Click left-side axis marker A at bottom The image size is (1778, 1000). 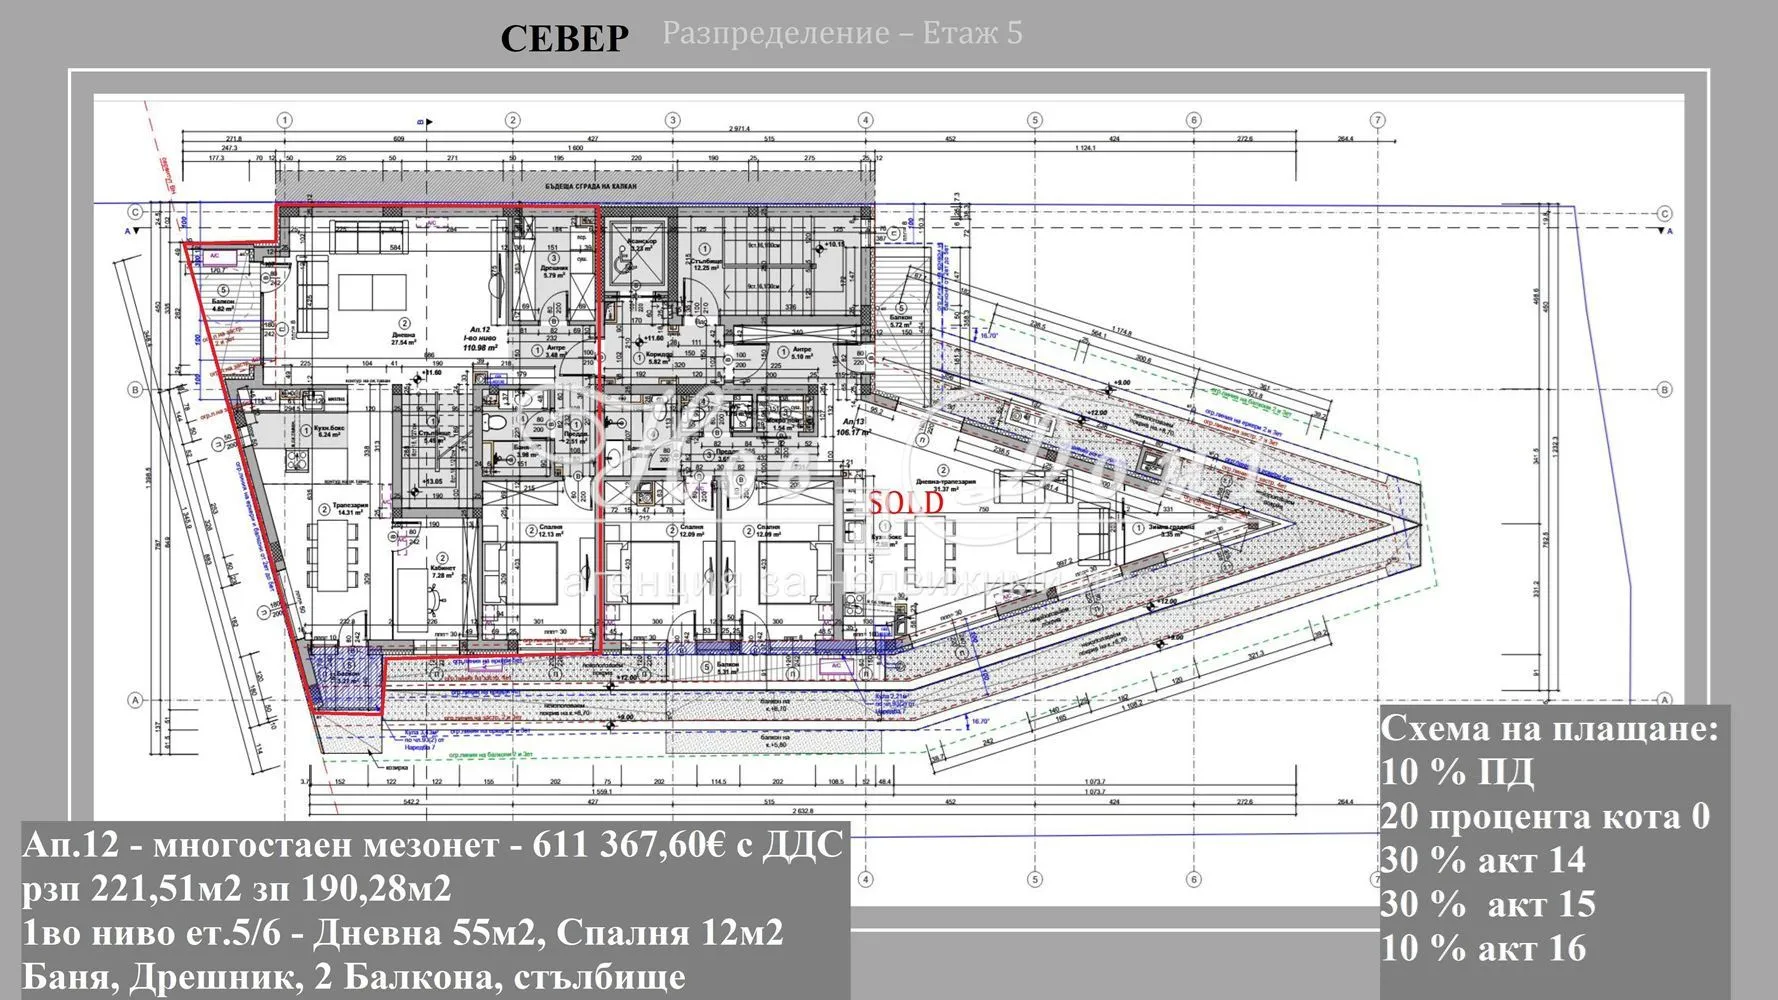pyautogui.click(x=135, y=700)
